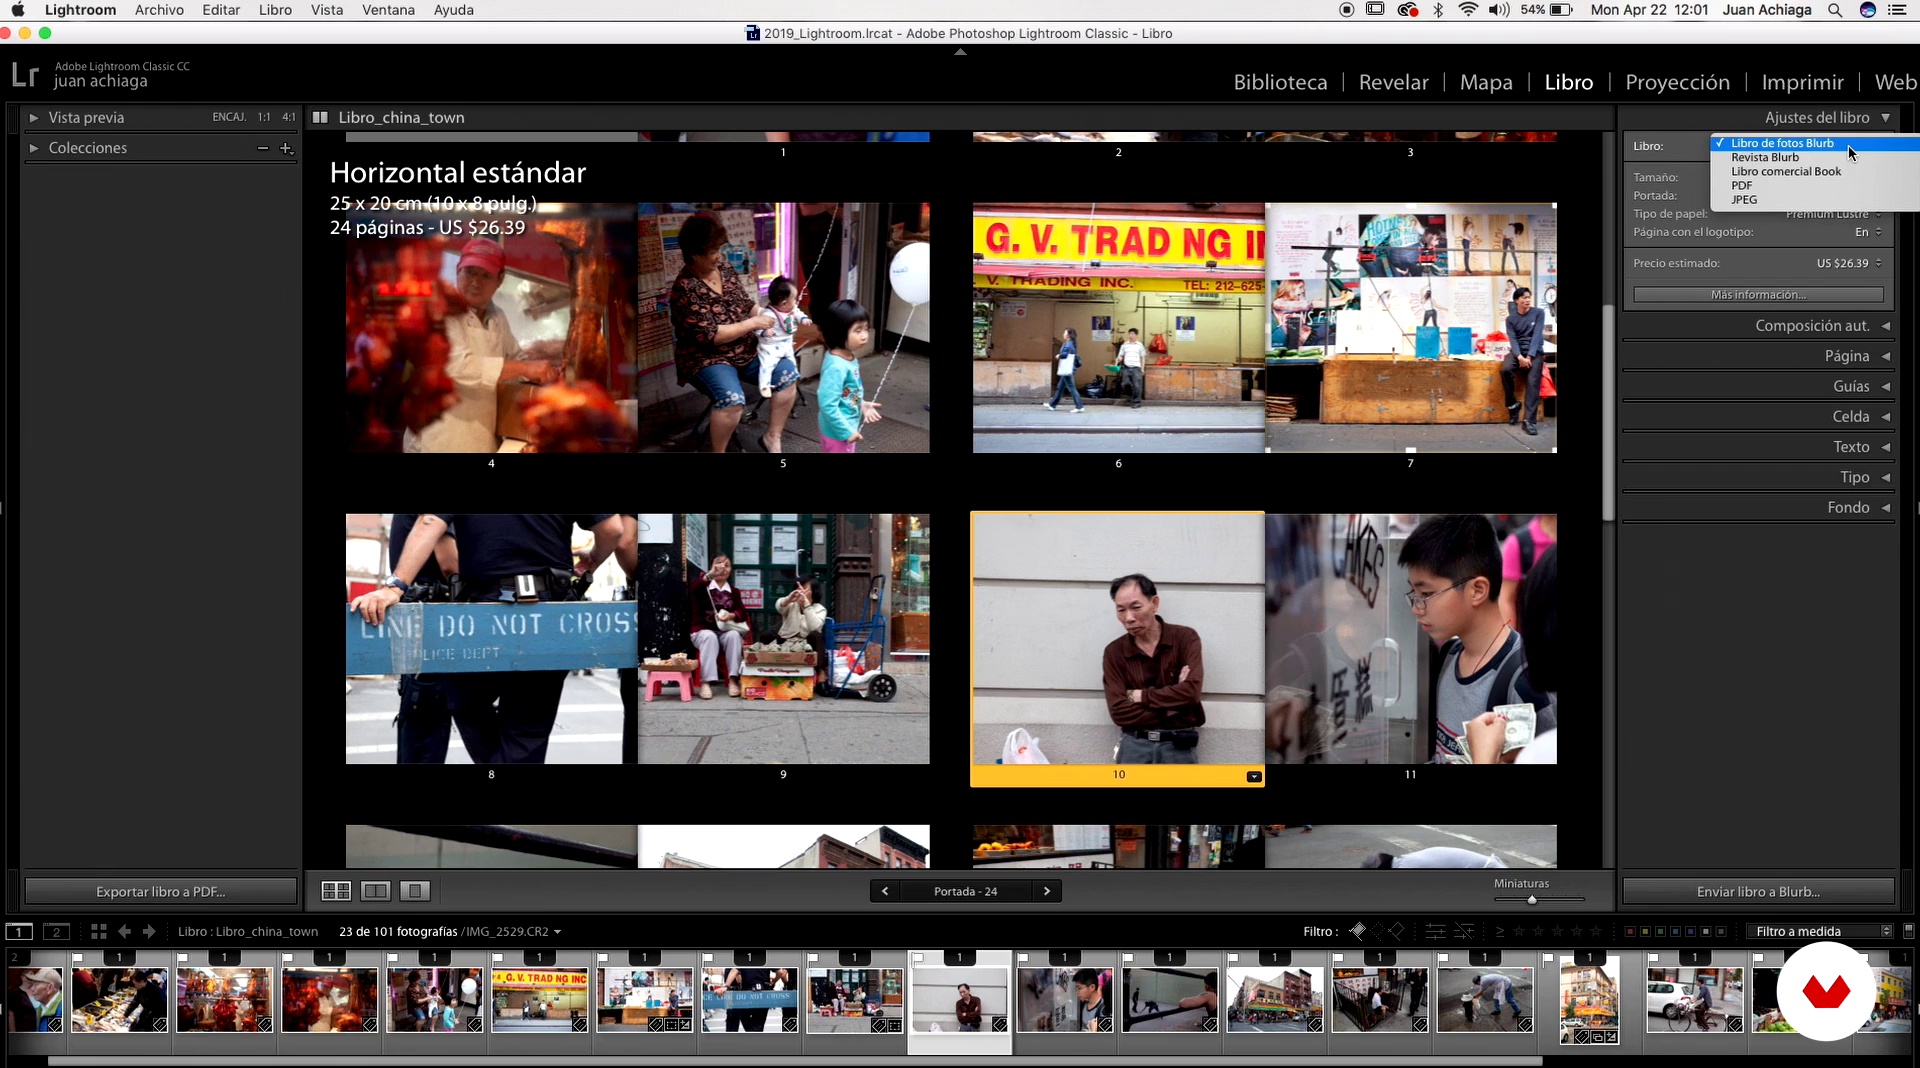Switch to the Imprimir module
Screen dimensions: 1920x1068
point(1802,82)
